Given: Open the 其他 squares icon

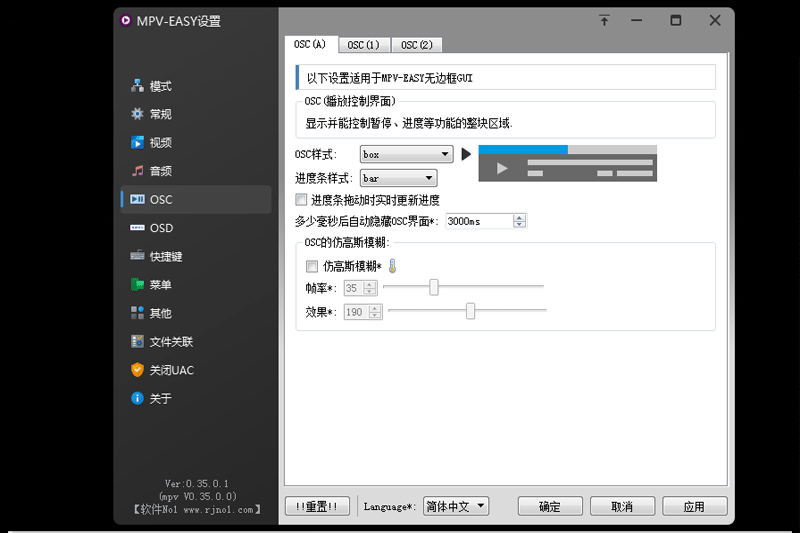Looking at the screenshot, I should coord(137,313).
